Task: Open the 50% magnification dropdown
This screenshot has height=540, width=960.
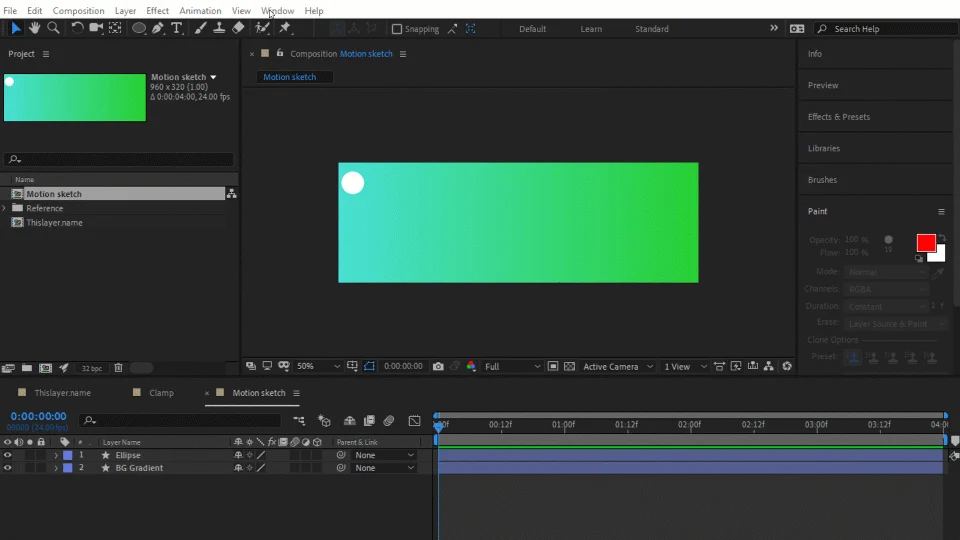Action: [x=318, y=366]
